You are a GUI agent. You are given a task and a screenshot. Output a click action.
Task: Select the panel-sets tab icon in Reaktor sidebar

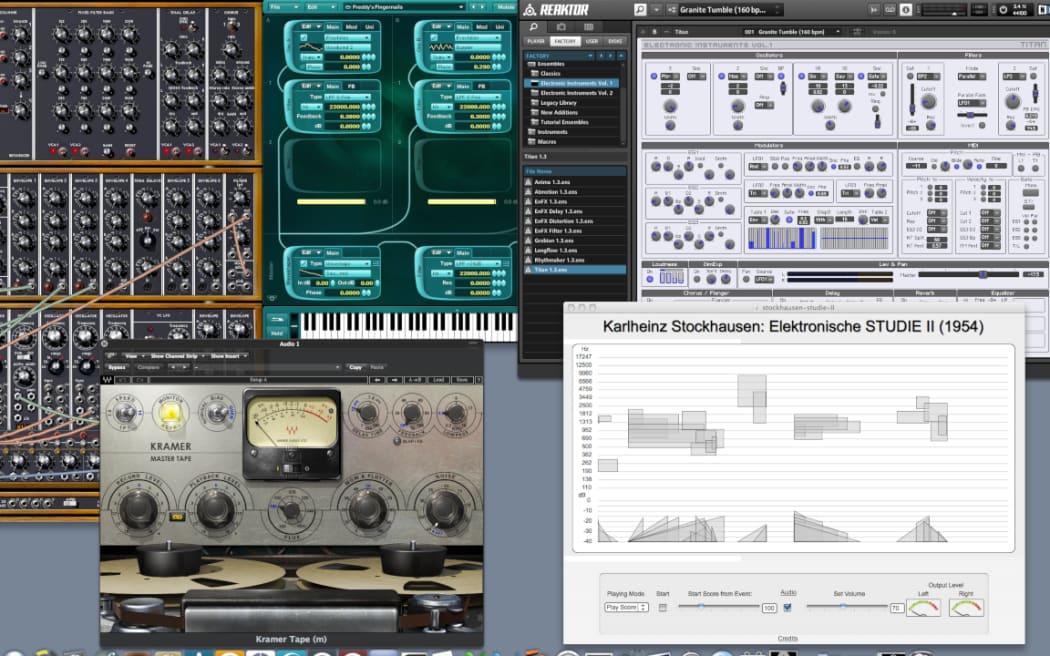tap(588, 27)
